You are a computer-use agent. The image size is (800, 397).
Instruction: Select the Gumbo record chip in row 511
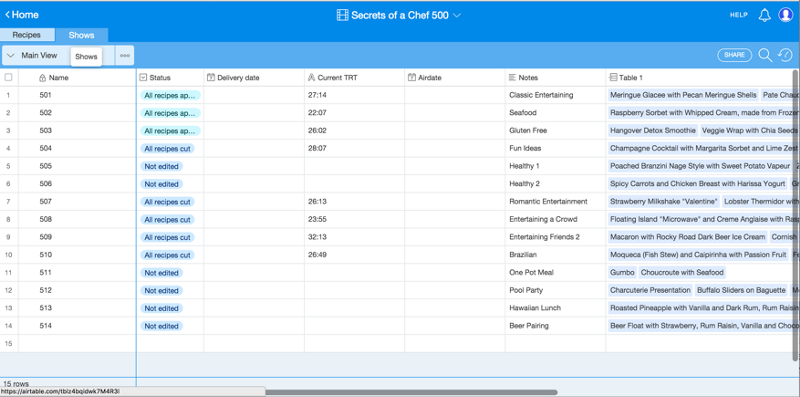[622, 272]
